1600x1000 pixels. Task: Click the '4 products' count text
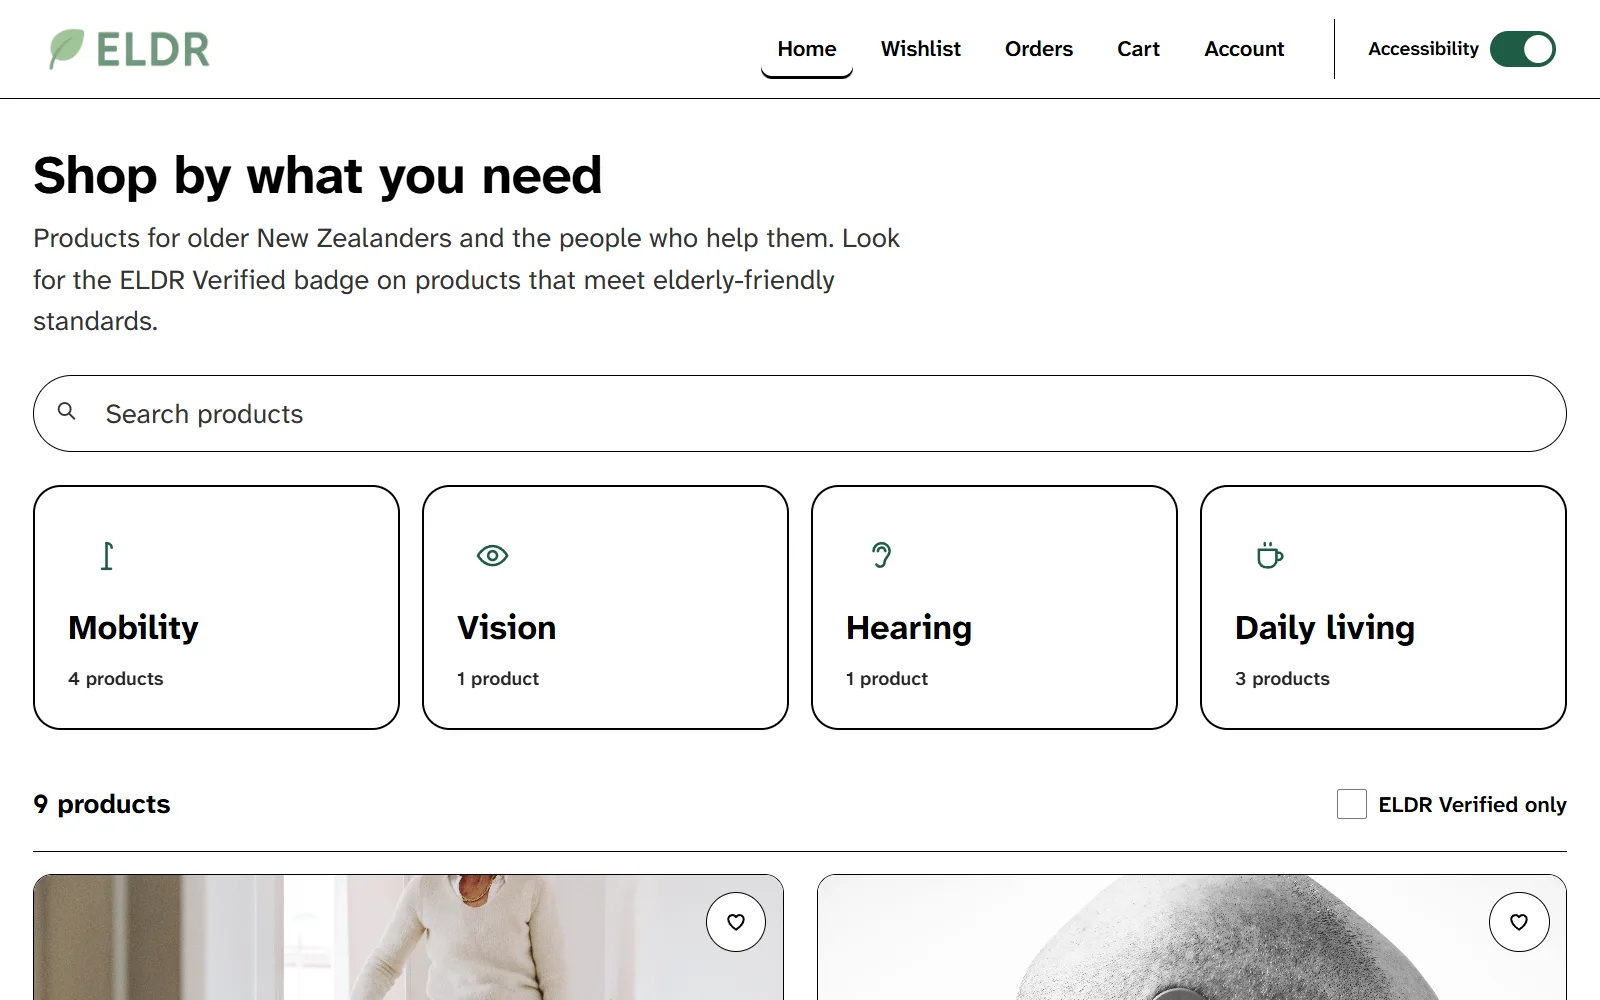point(116,678)
